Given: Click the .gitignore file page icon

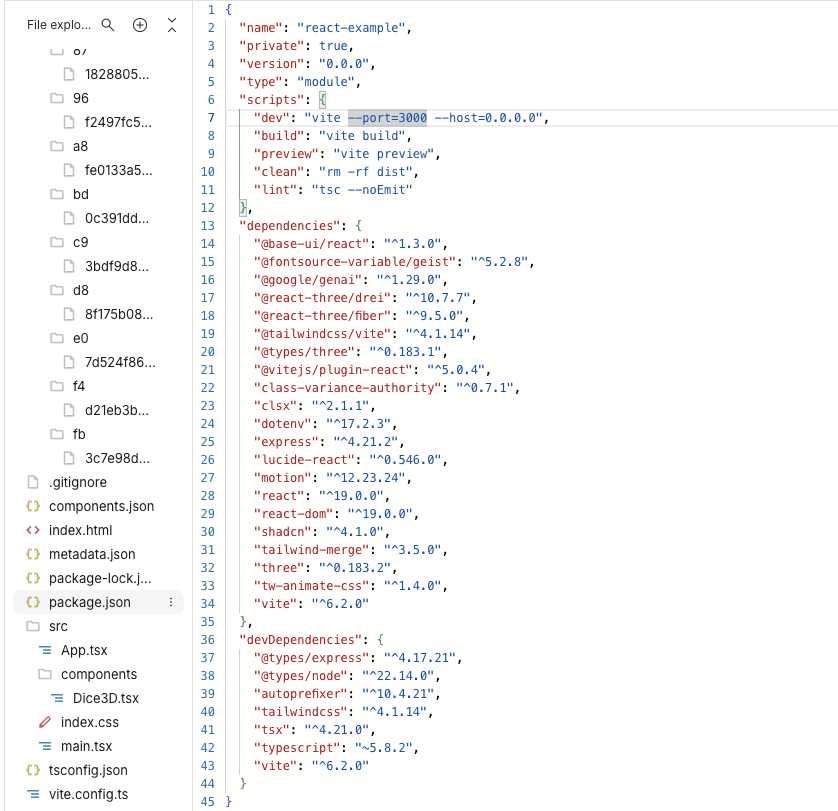Looking at the screenshot, I should click(33, 482).
